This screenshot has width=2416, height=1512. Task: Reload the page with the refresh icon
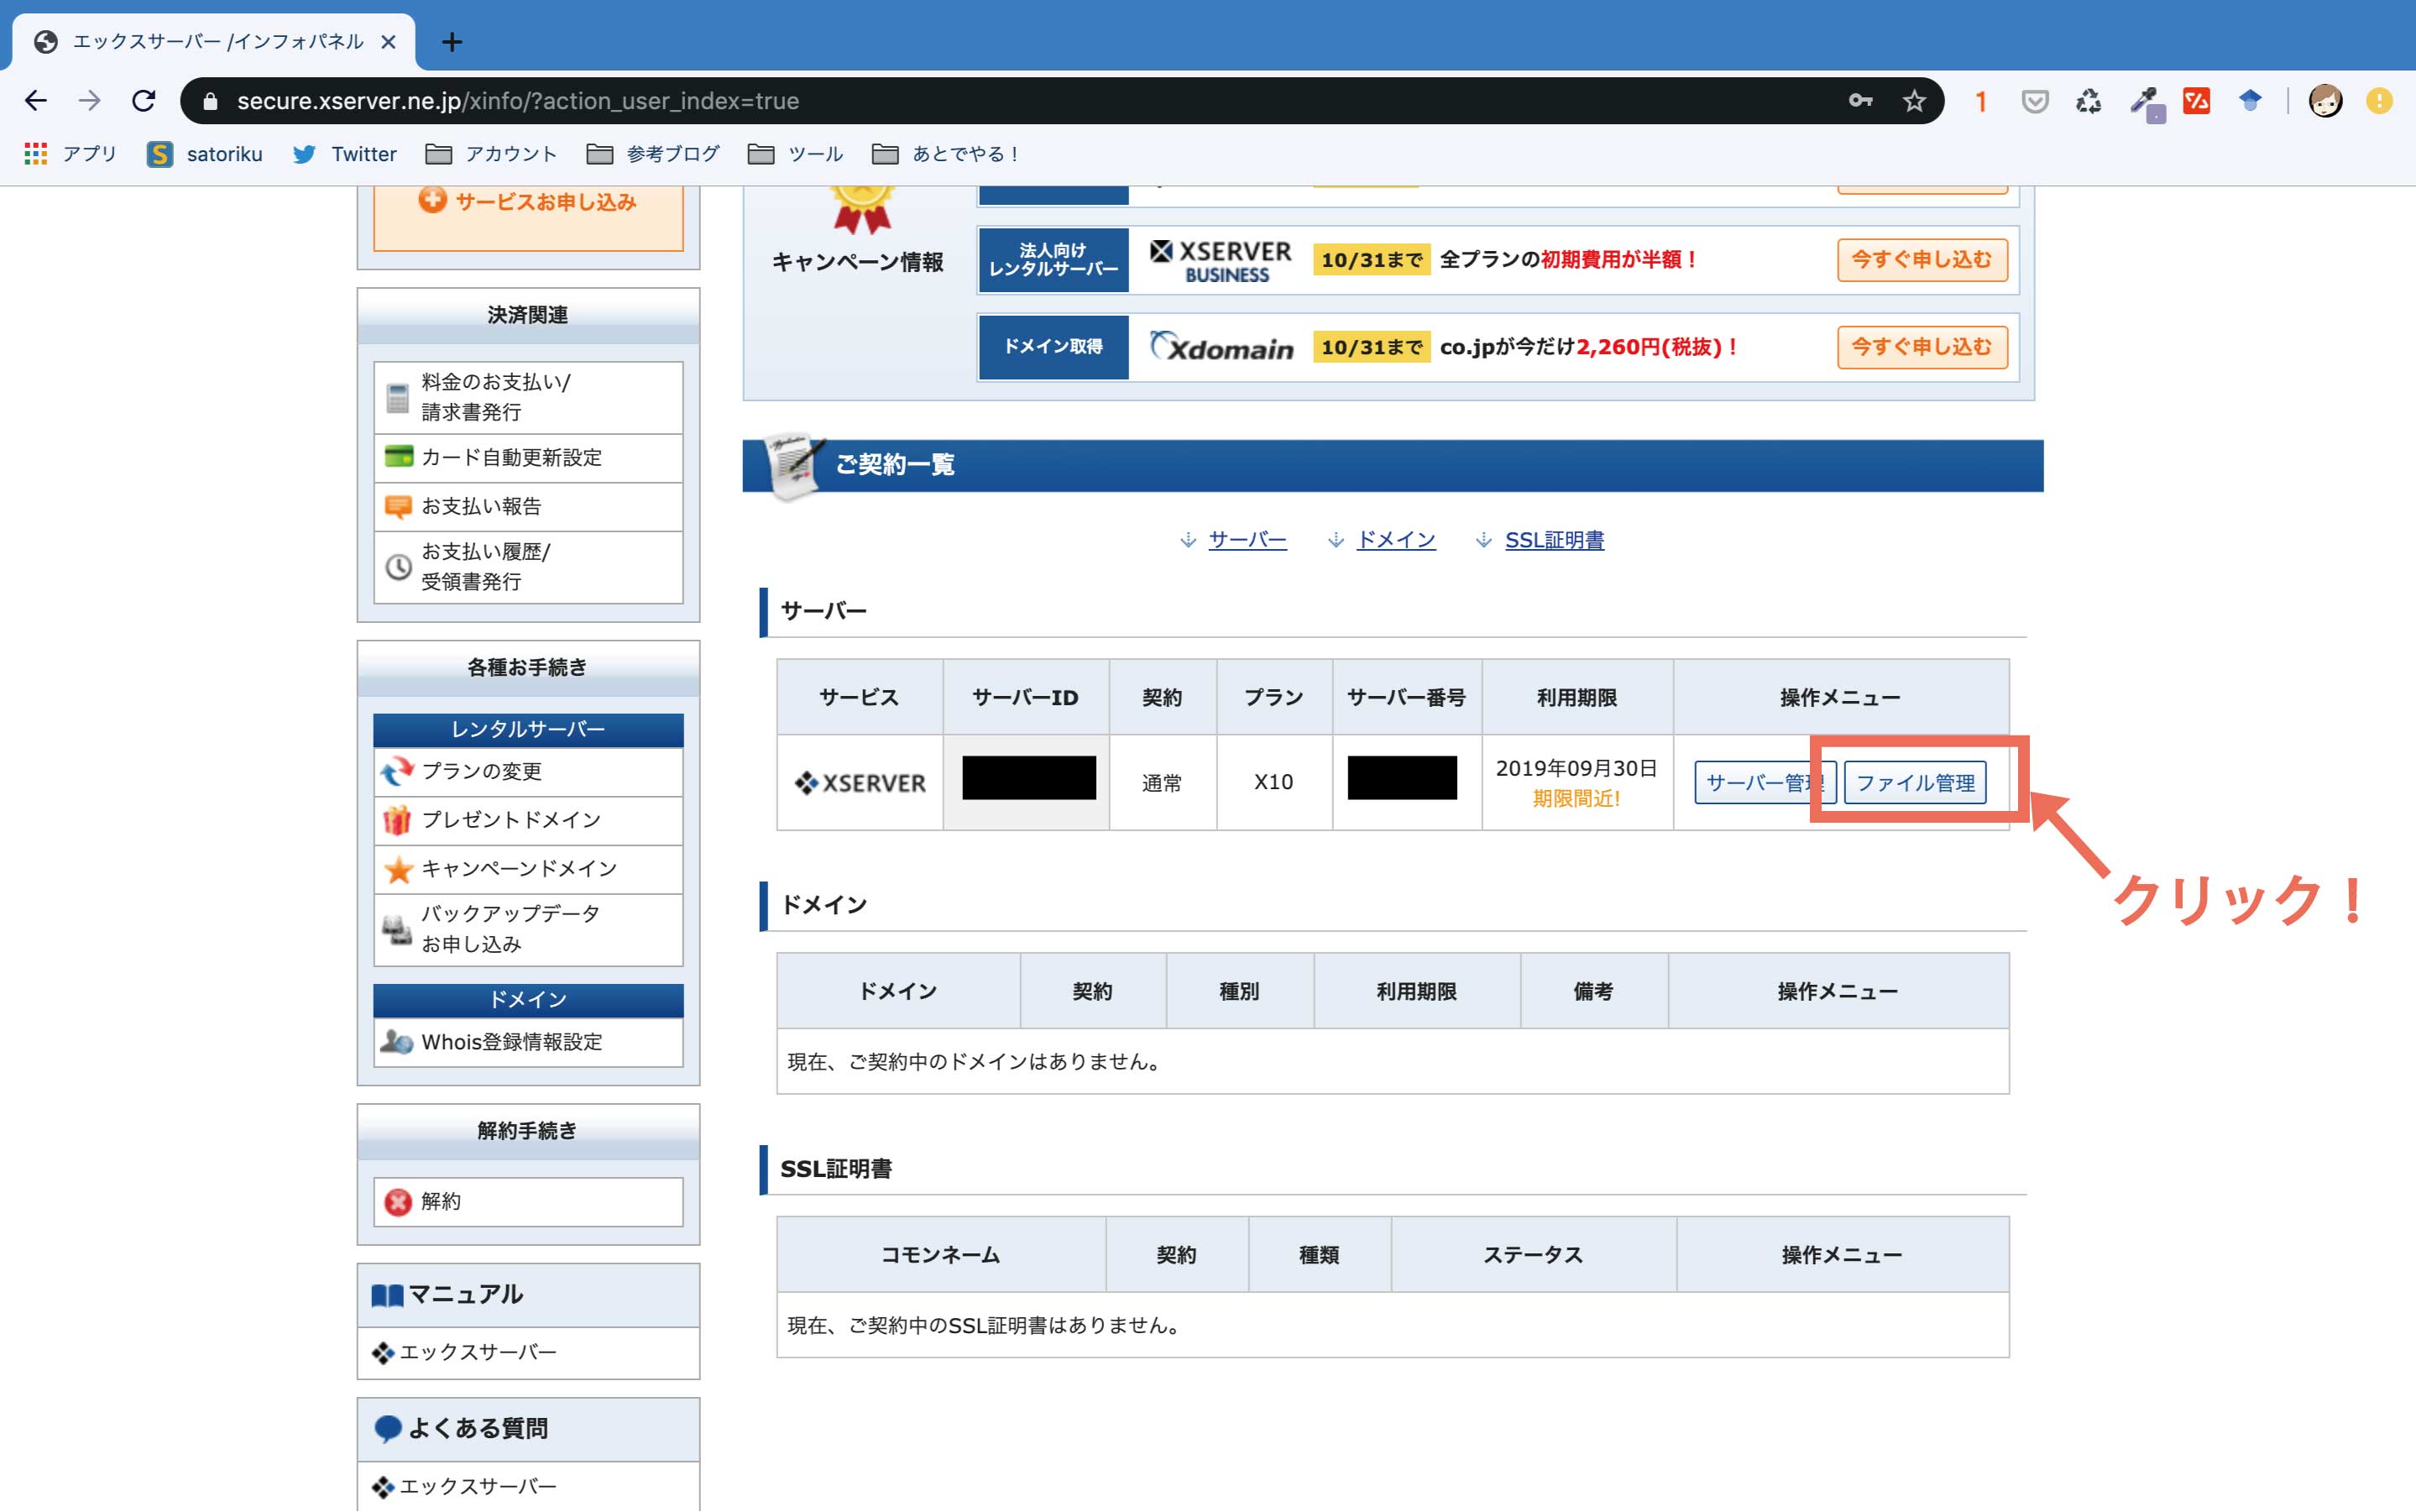click(144, 101)
